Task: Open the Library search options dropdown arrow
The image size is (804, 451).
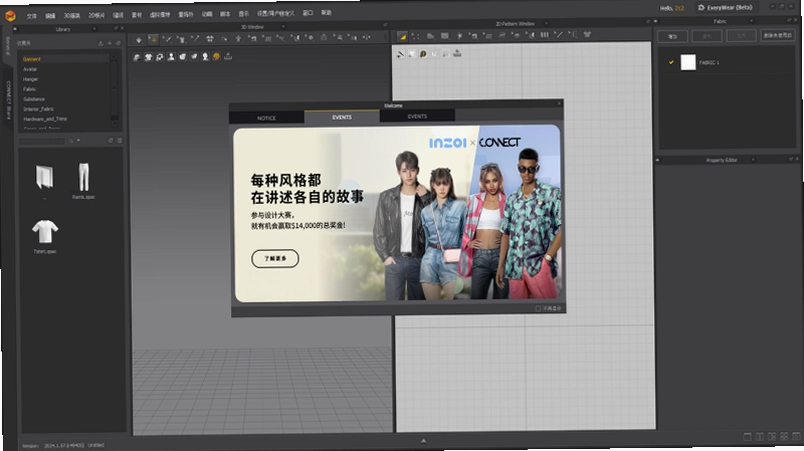Action: (x=78, y=140)
